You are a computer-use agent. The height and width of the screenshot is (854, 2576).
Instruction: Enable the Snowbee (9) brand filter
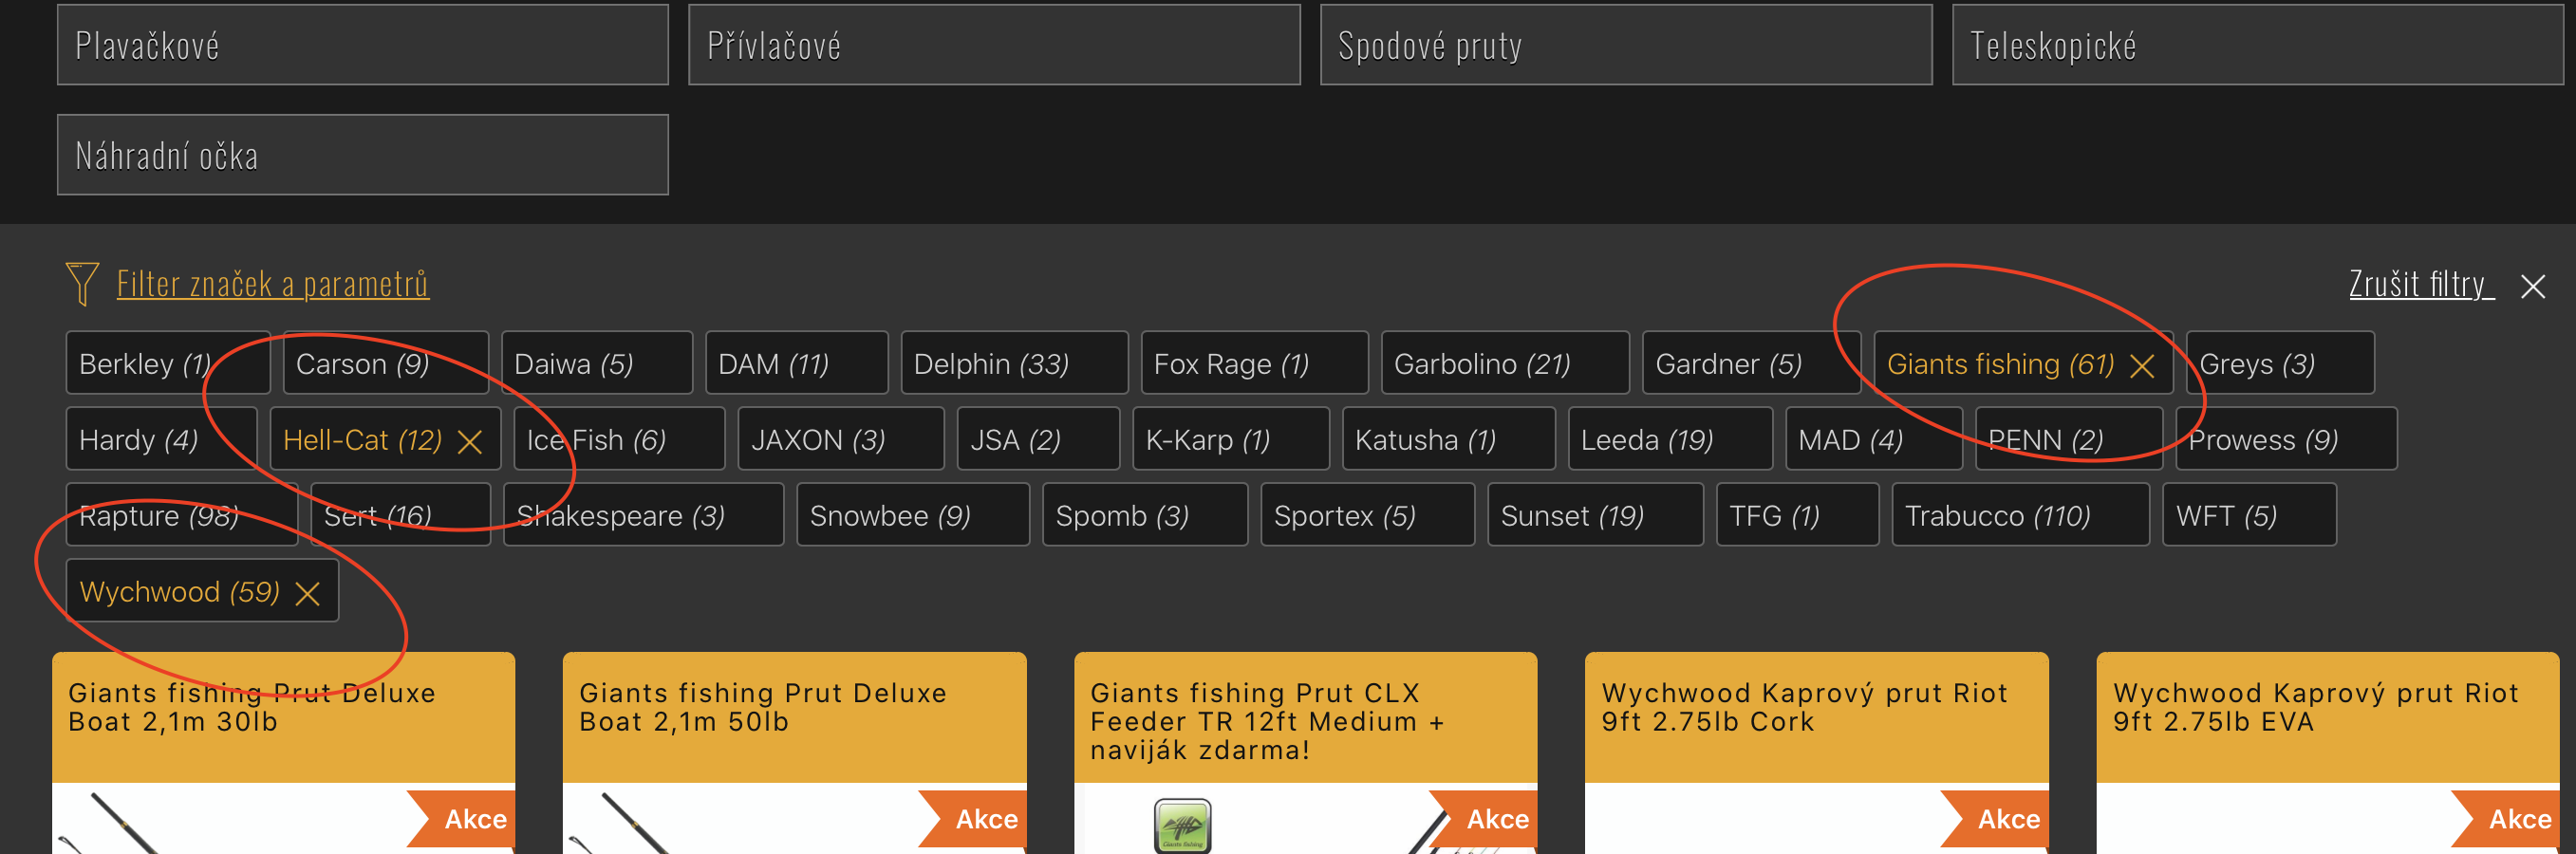913,515
